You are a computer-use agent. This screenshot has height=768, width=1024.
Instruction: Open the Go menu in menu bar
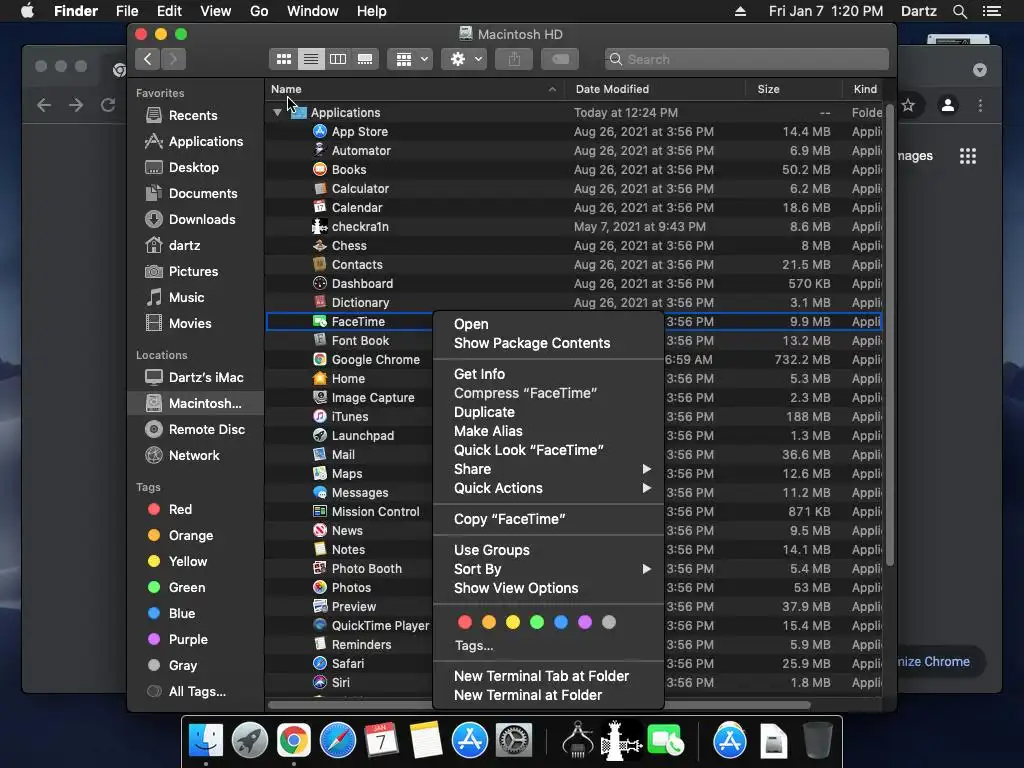(x=259, y=11)
